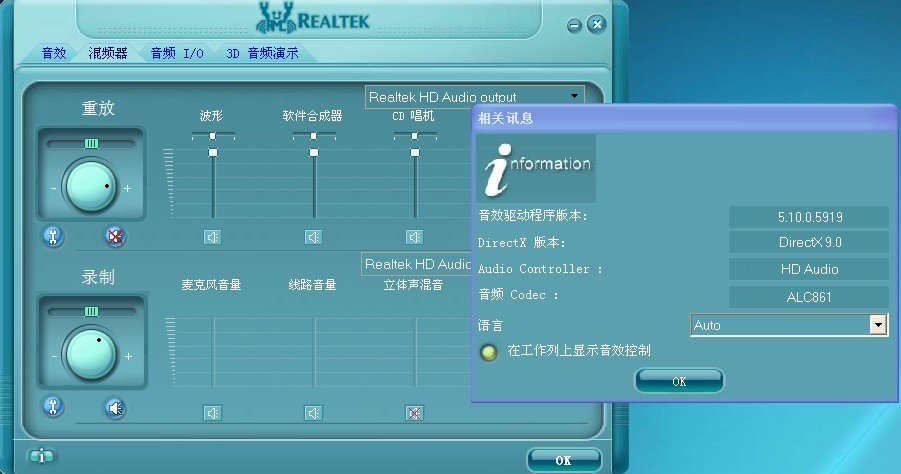Click the 麦克风音量 label
The width and height of the screenshot is (901, 474).
[211, 284]
